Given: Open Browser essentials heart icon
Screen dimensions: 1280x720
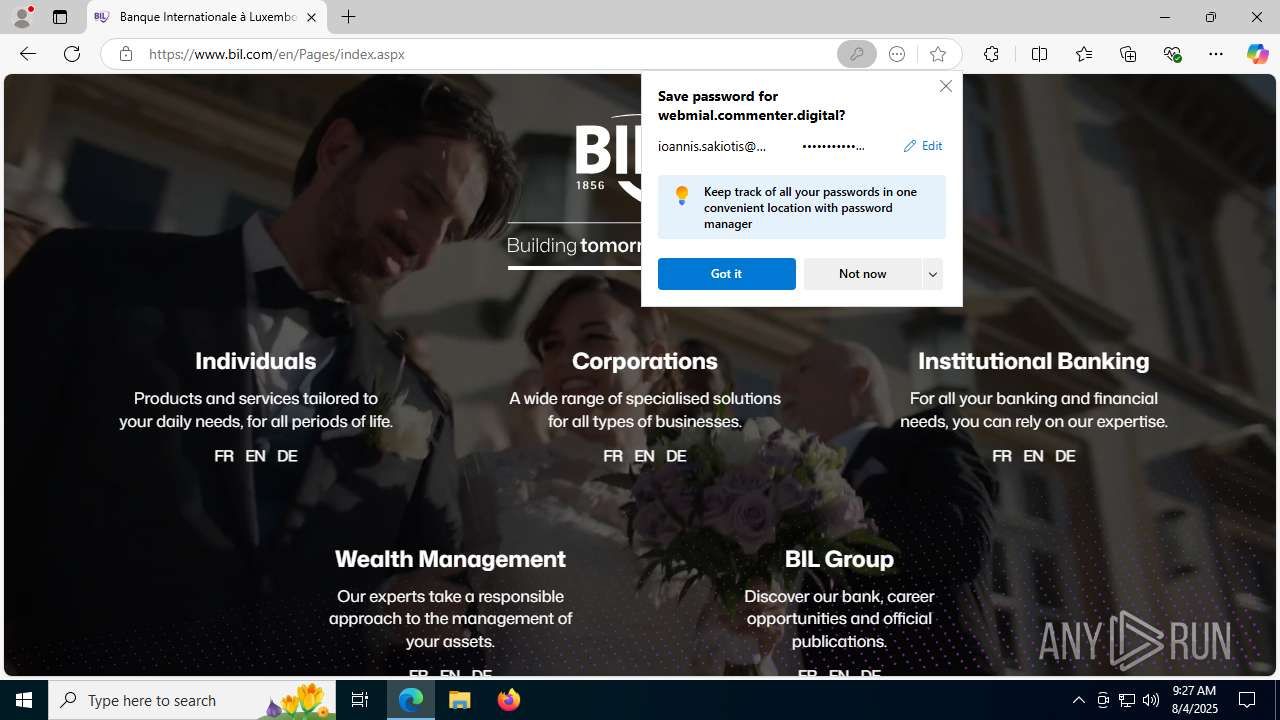Looking at the screenshot, I should 1172,54.
